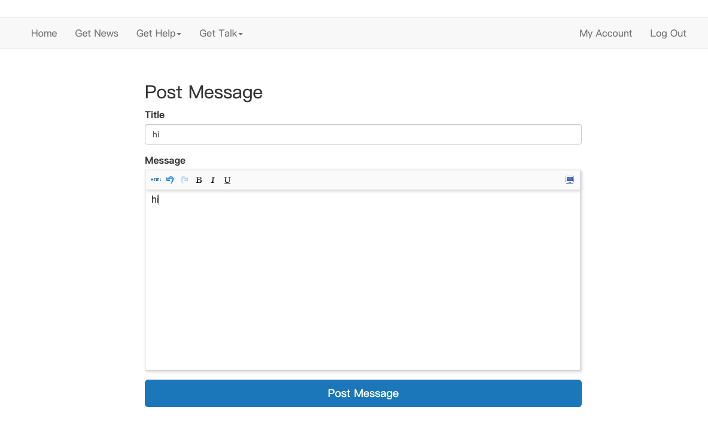
Task: Click Log Out in the navbar
Action: click(667, 33)
